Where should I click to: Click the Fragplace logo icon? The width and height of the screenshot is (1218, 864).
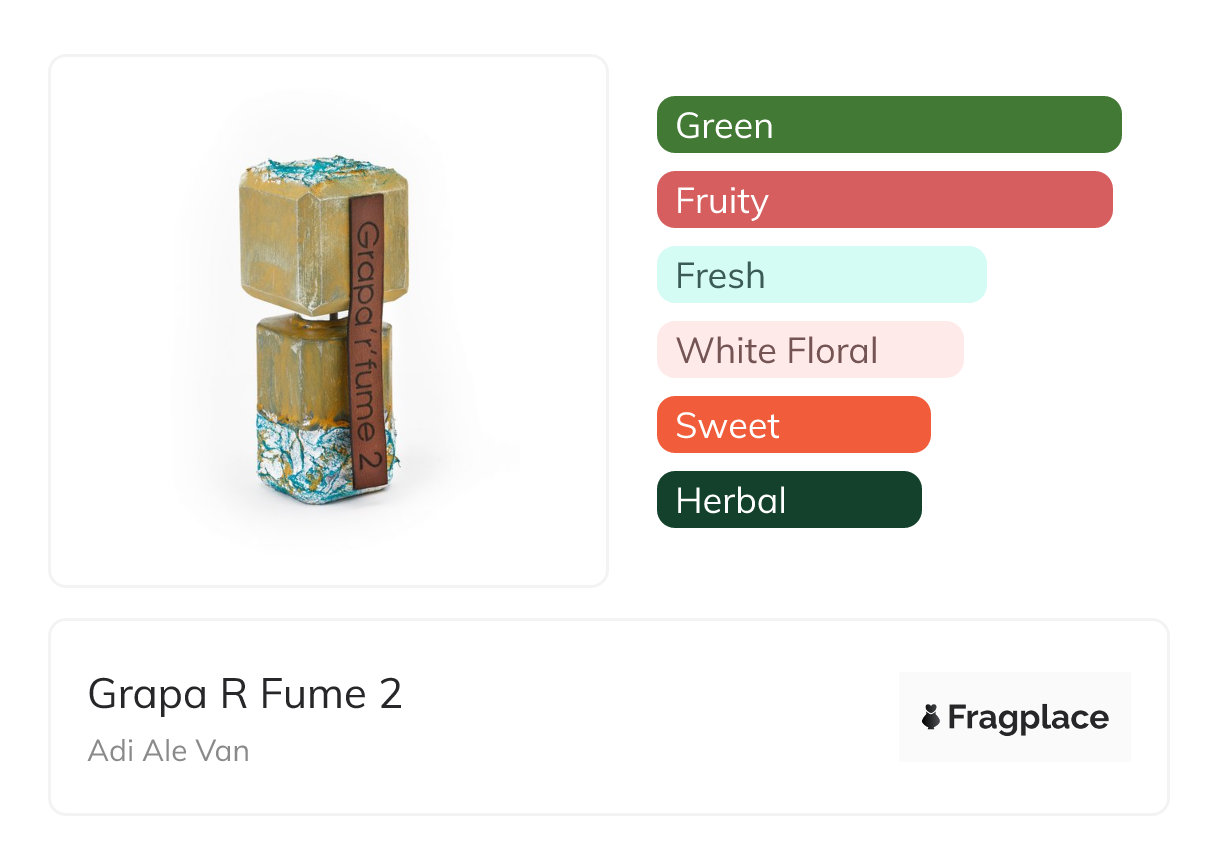tap(931, 717)
